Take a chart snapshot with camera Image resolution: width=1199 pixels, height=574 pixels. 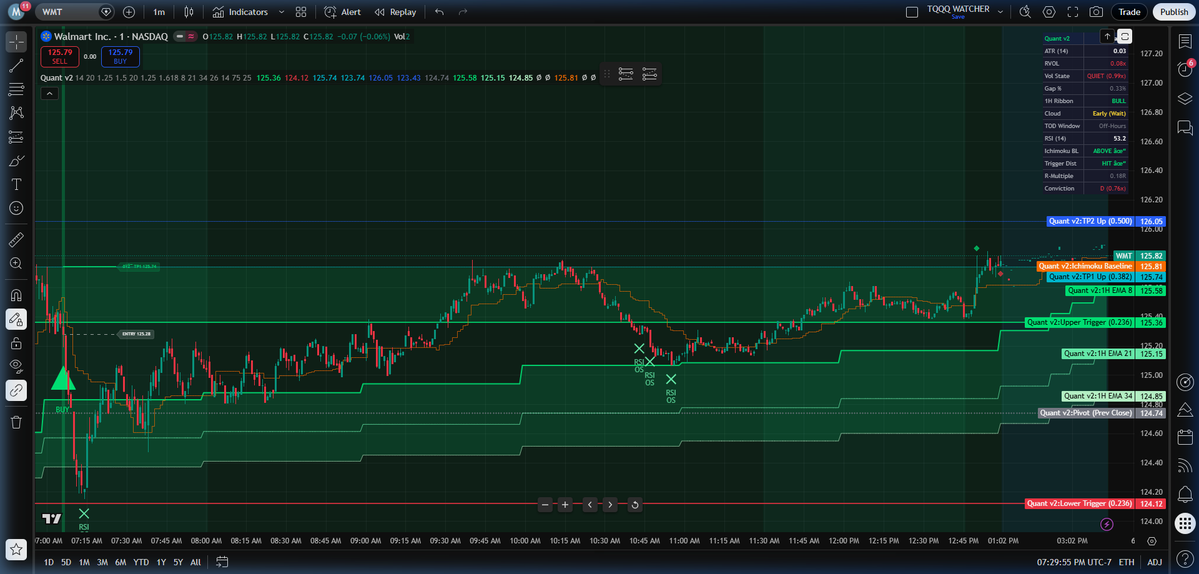tap(1097, 12)
